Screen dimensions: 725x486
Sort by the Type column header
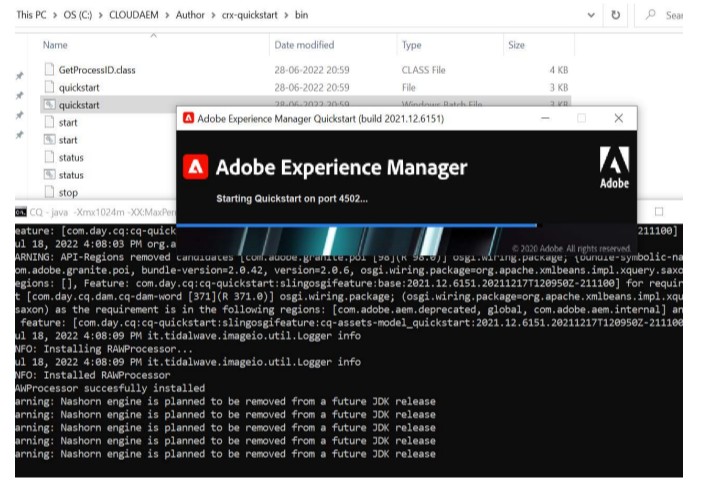[412, 45]
